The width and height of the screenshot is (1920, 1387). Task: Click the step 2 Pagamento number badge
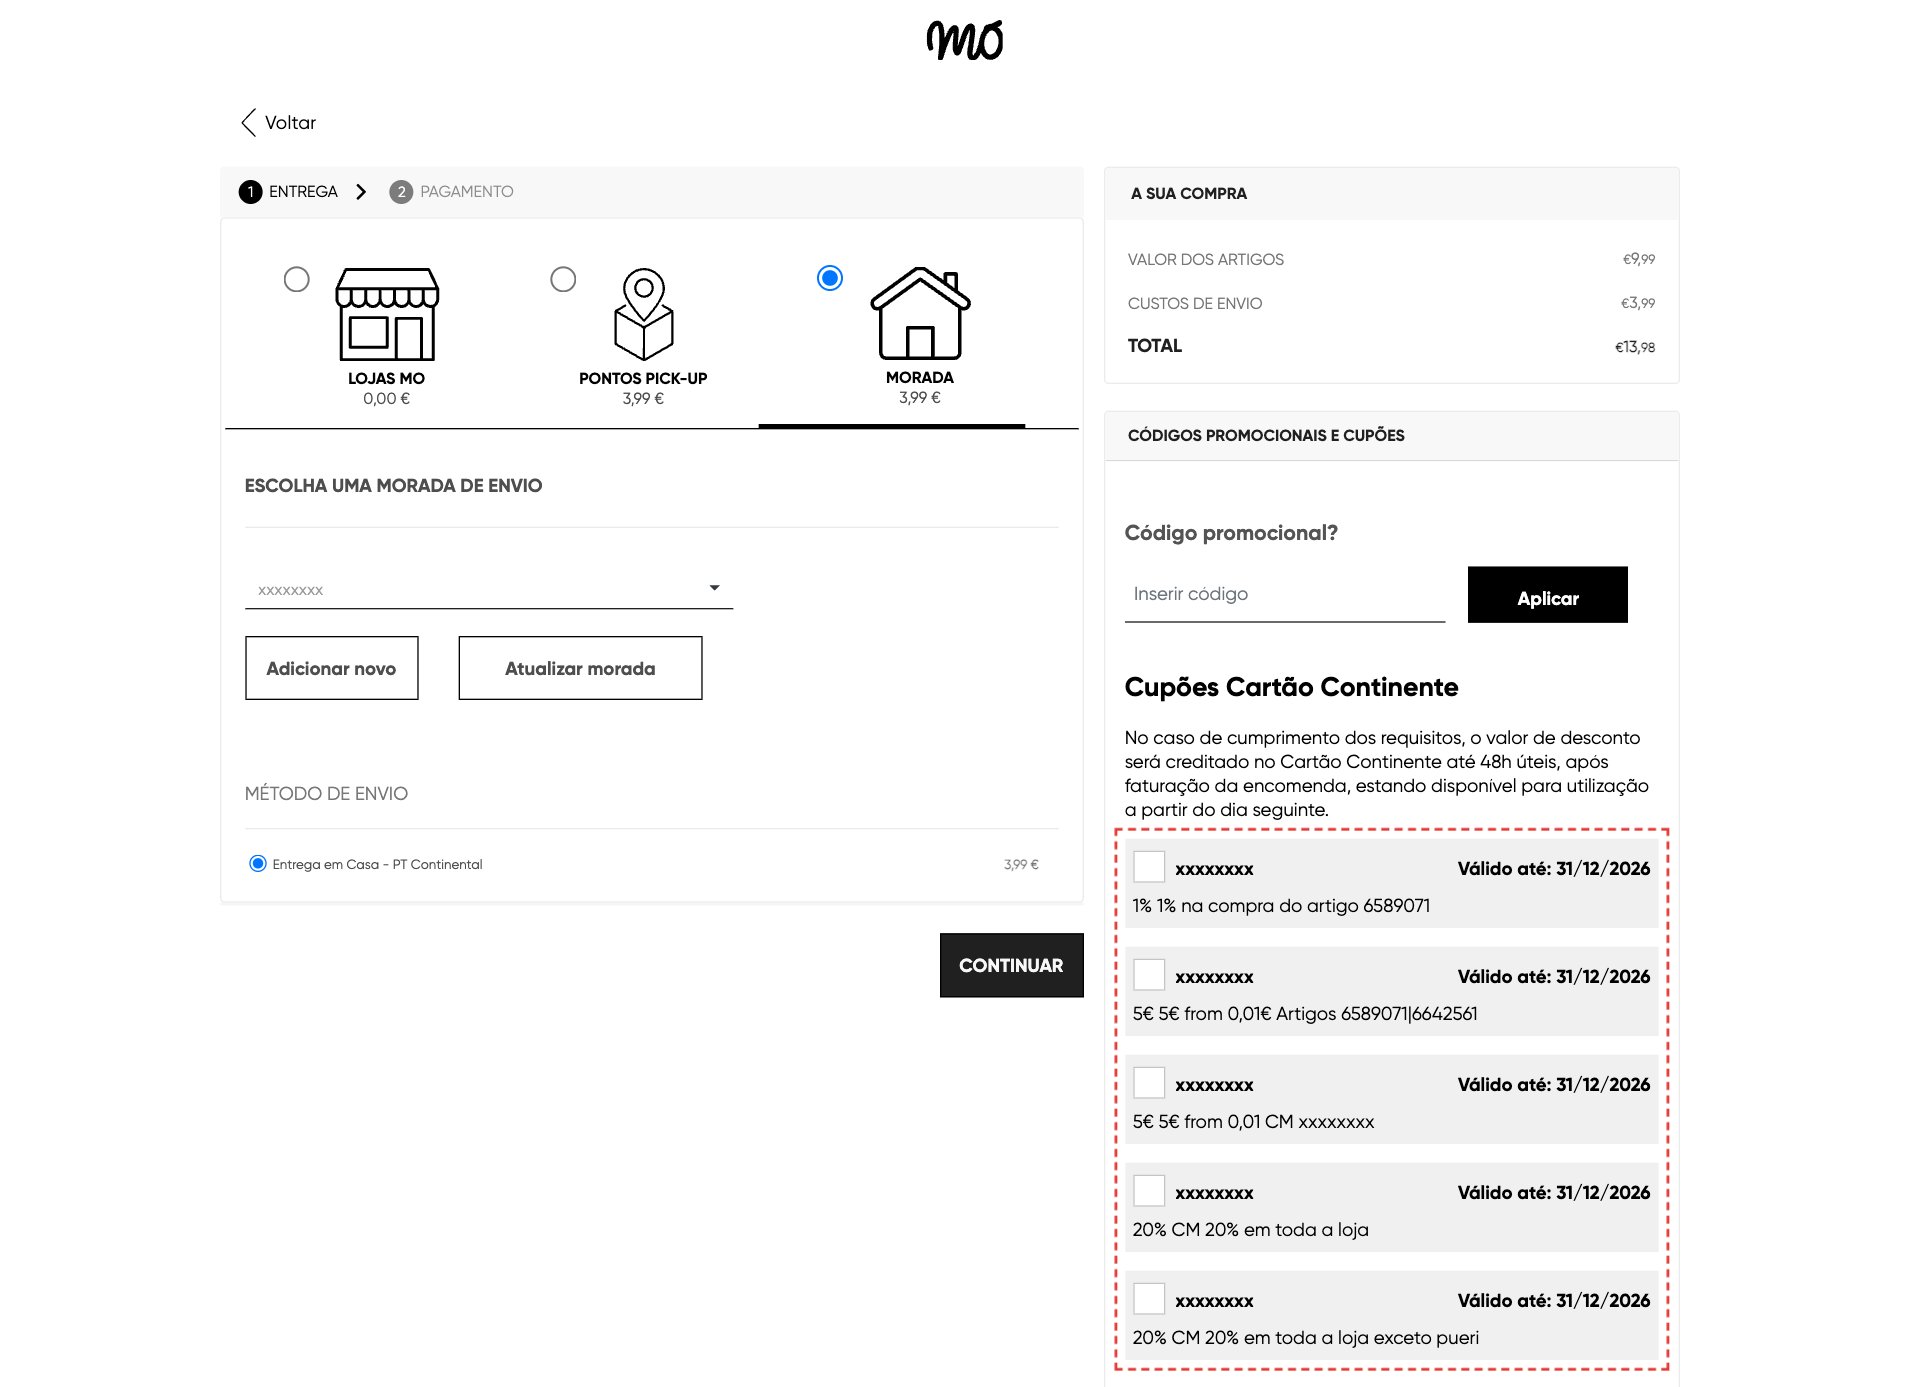[401, 192]
